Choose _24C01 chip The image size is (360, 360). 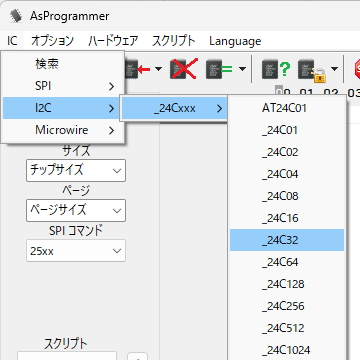click(x=287, y=130)
